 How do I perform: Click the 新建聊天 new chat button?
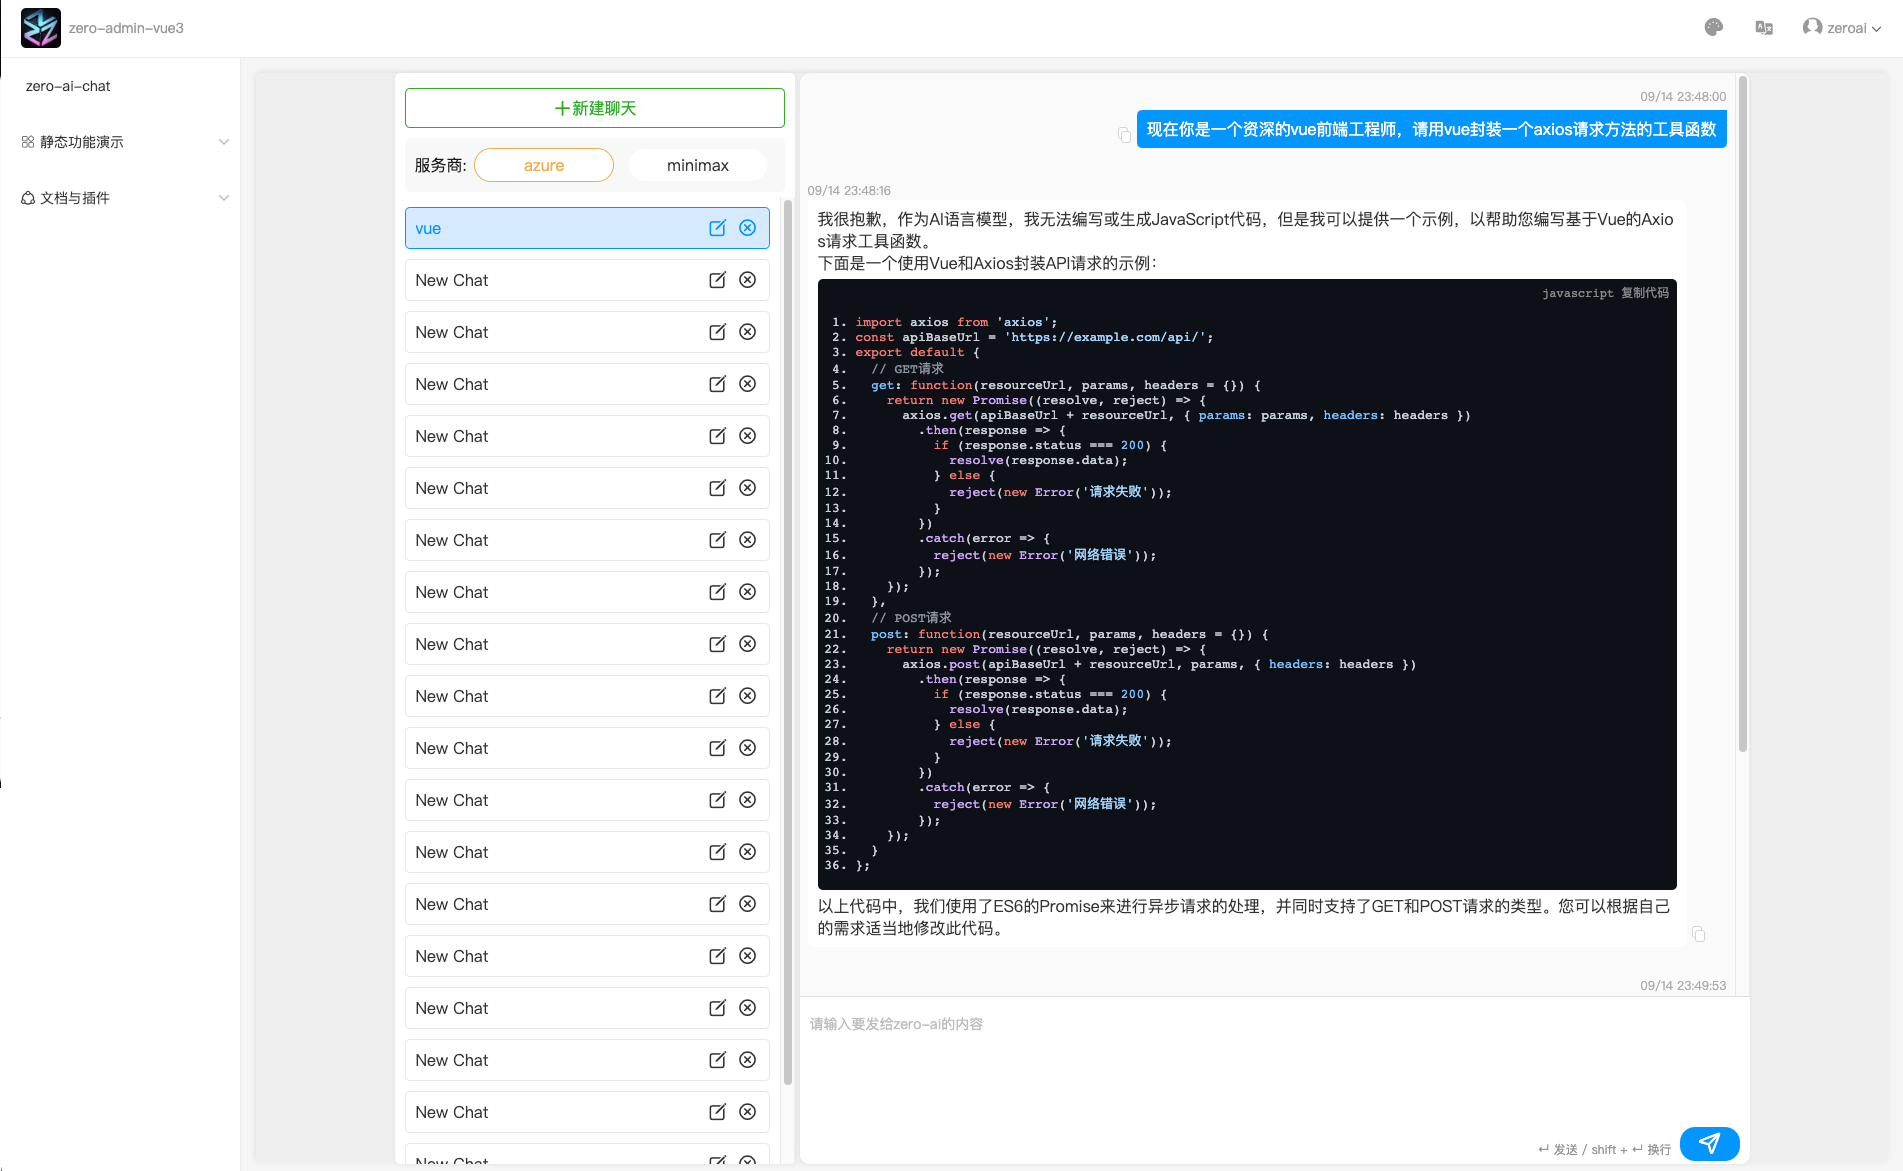(x=594, y=107)
